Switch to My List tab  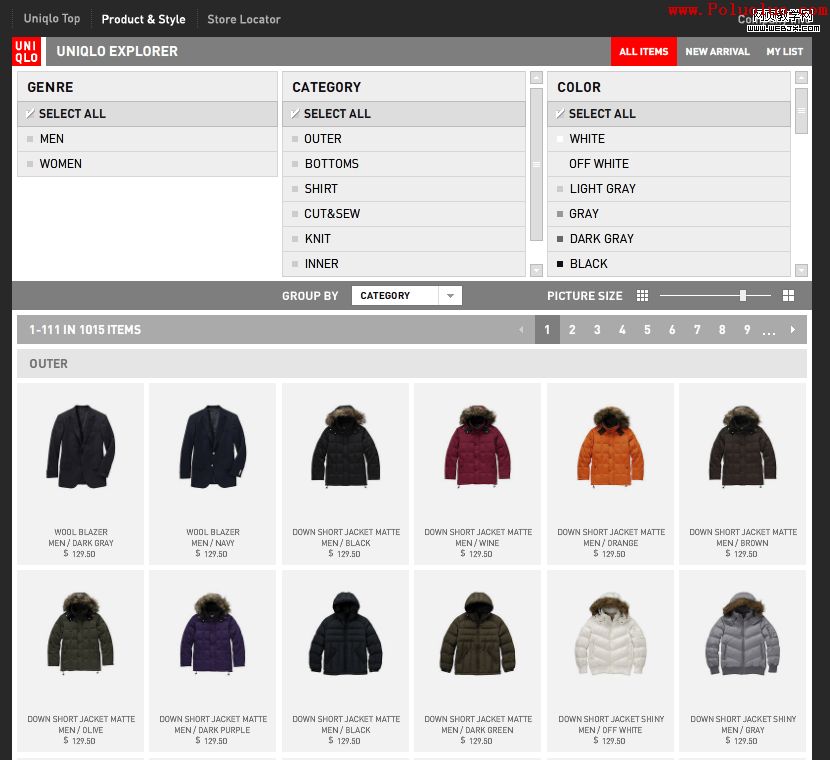point(784,51)
